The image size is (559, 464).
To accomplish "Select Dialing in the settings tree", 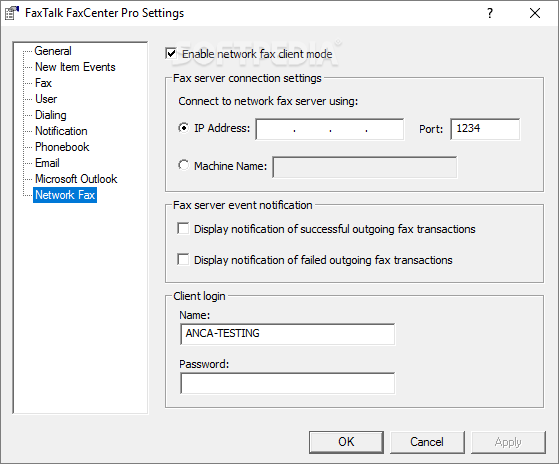I will [51, 115].
